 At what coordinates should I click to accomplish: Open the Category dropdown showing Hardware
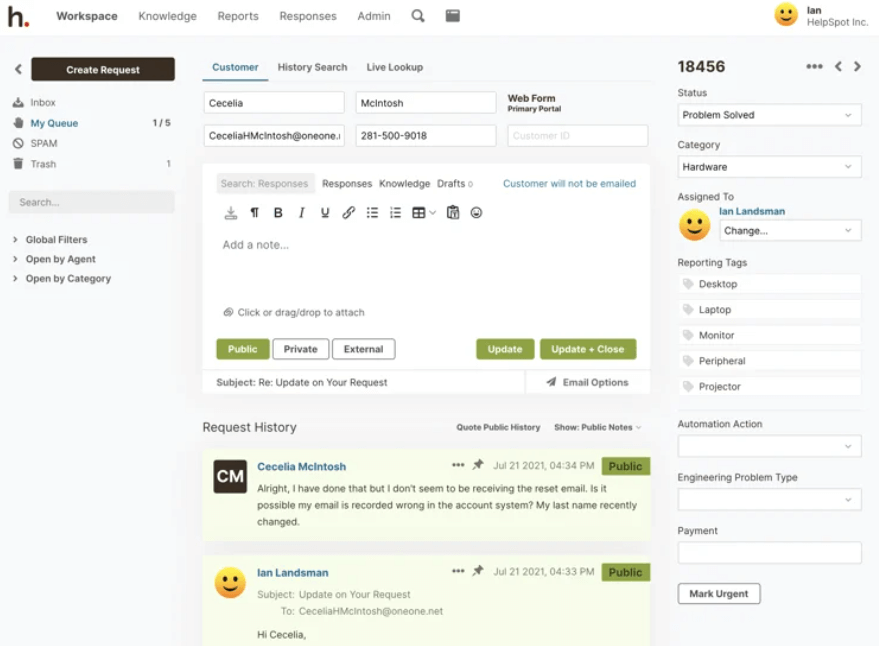769,167
